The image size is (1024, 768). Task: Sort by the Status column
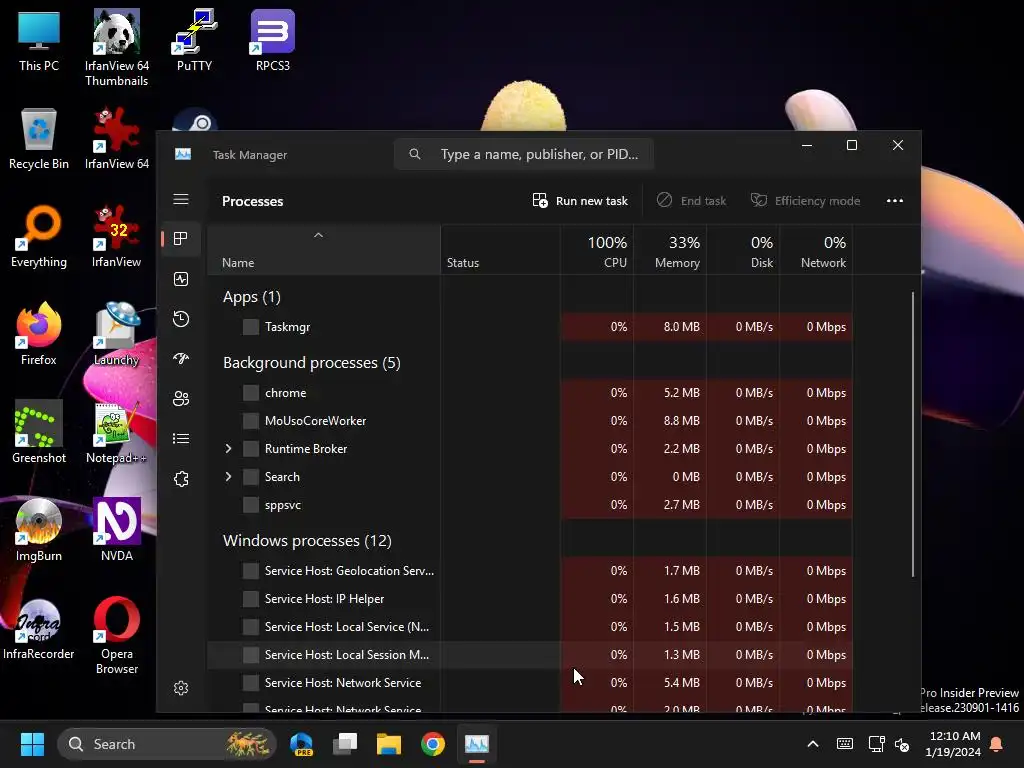500,251
